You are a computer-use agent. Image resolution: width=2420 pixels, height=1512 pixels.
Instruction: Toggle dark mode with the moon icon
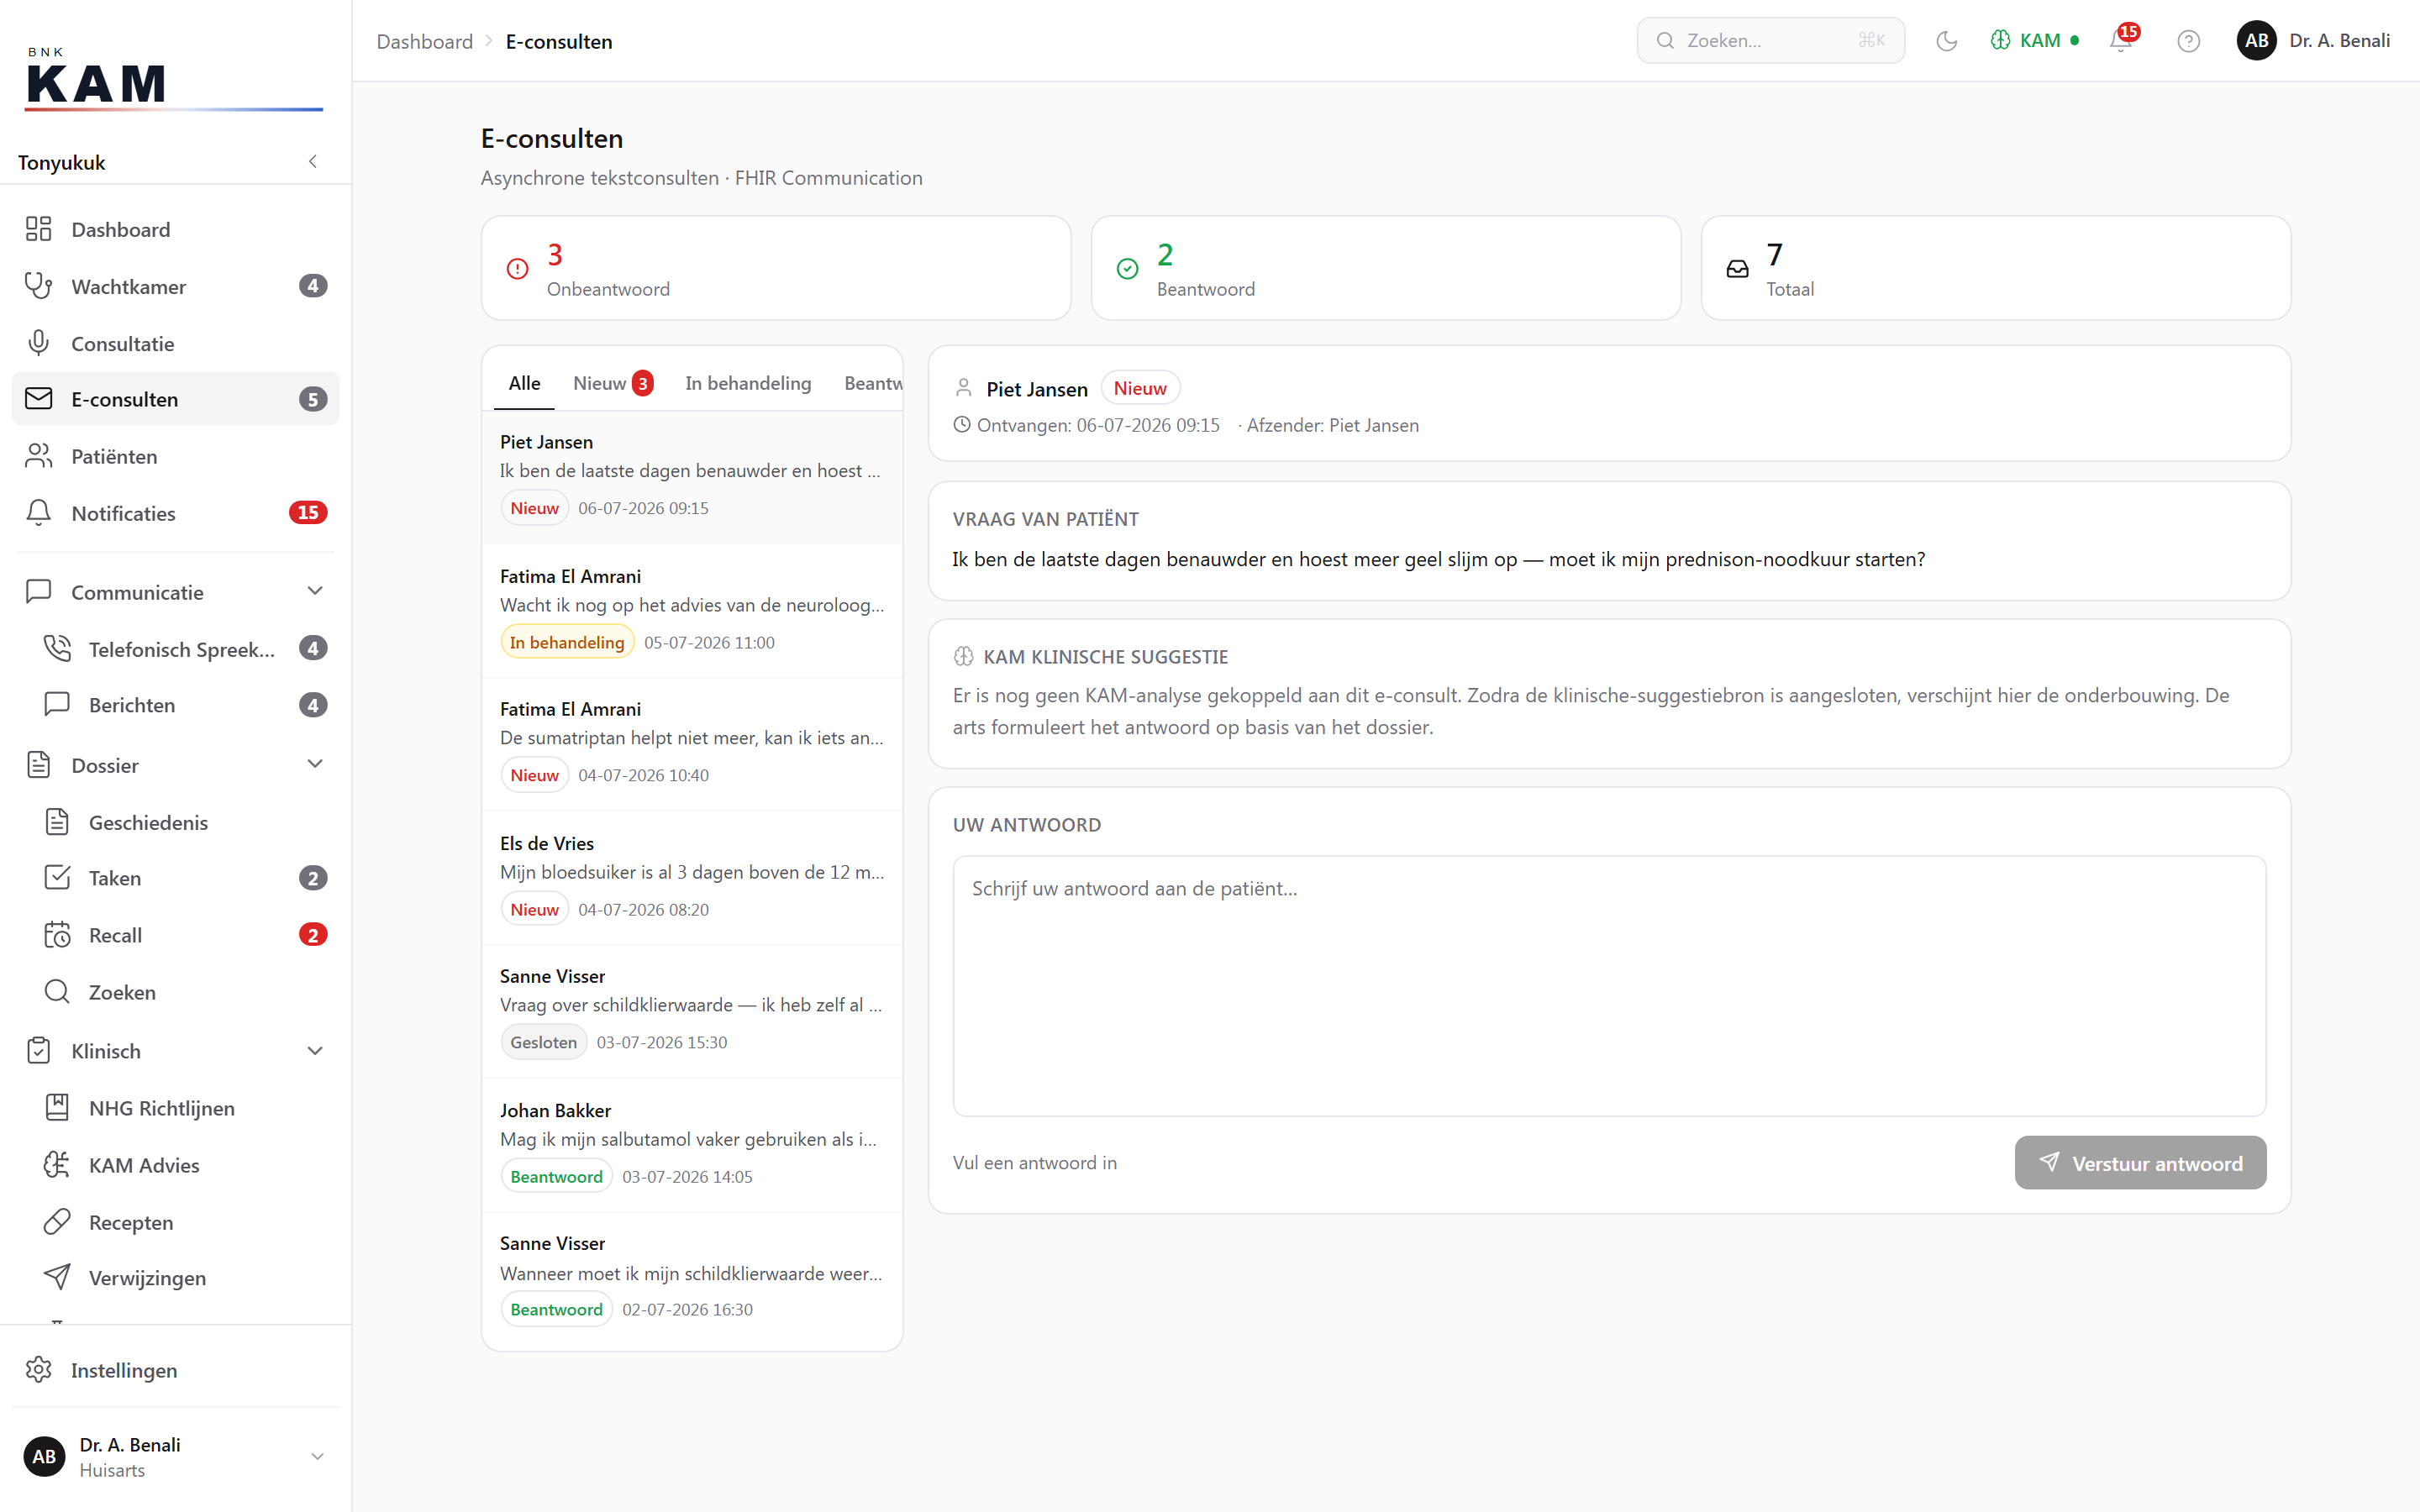click(x=1946, y=41)
